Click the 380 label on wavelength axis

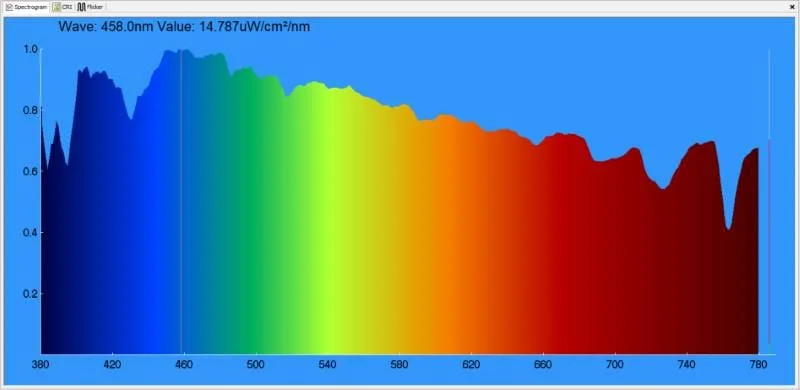pos(41,364)
